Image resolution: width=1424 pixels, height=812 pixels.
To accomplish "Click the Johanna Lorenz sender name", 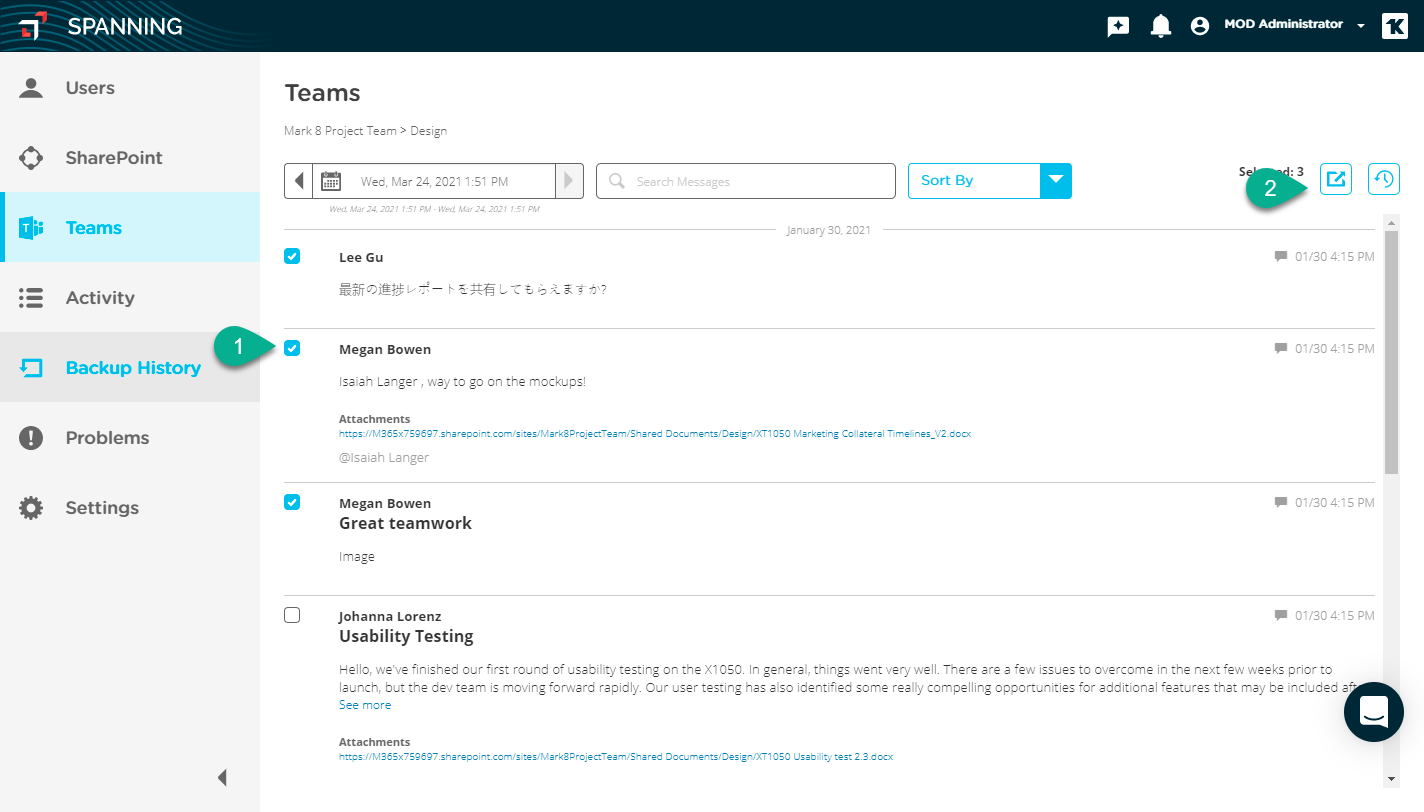I will [x=390, y=617].
